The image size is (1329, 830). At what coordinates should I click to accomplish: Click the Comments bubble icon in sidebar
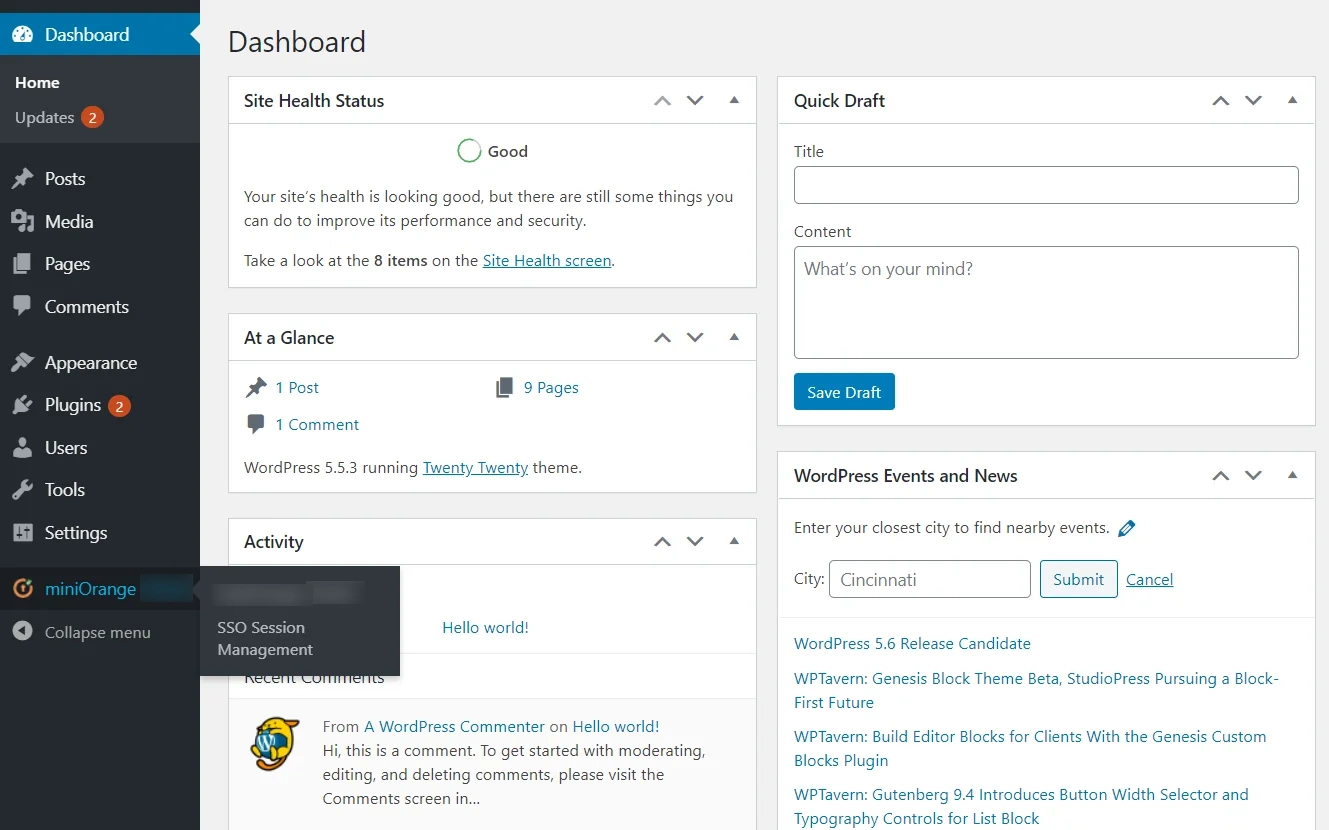tap(22, 306)
